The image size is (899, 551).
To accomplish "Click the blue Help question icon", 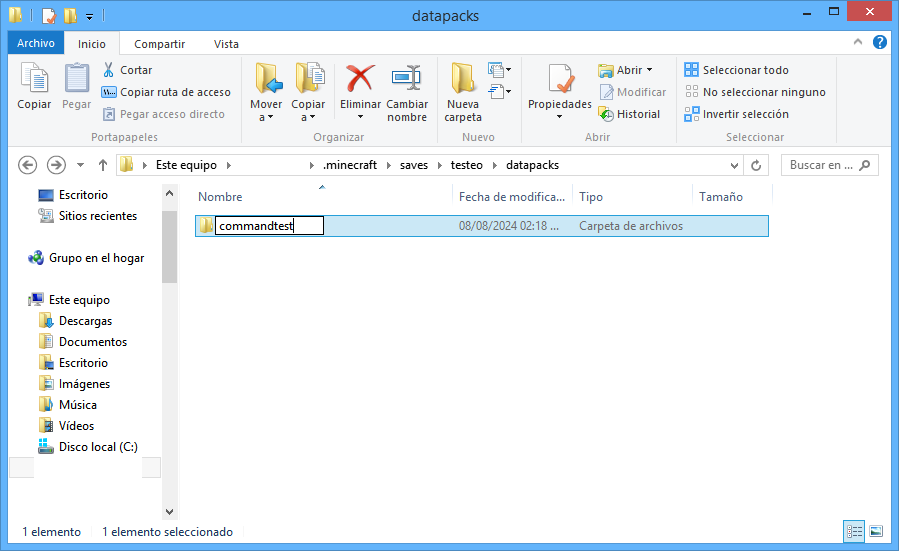I will (880, 42).
